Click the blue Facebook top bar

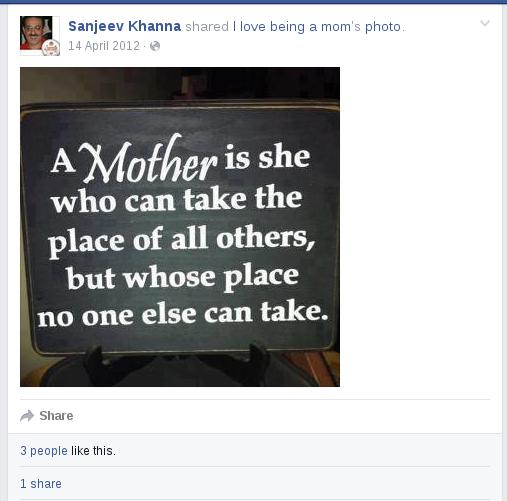coord(253,2)
